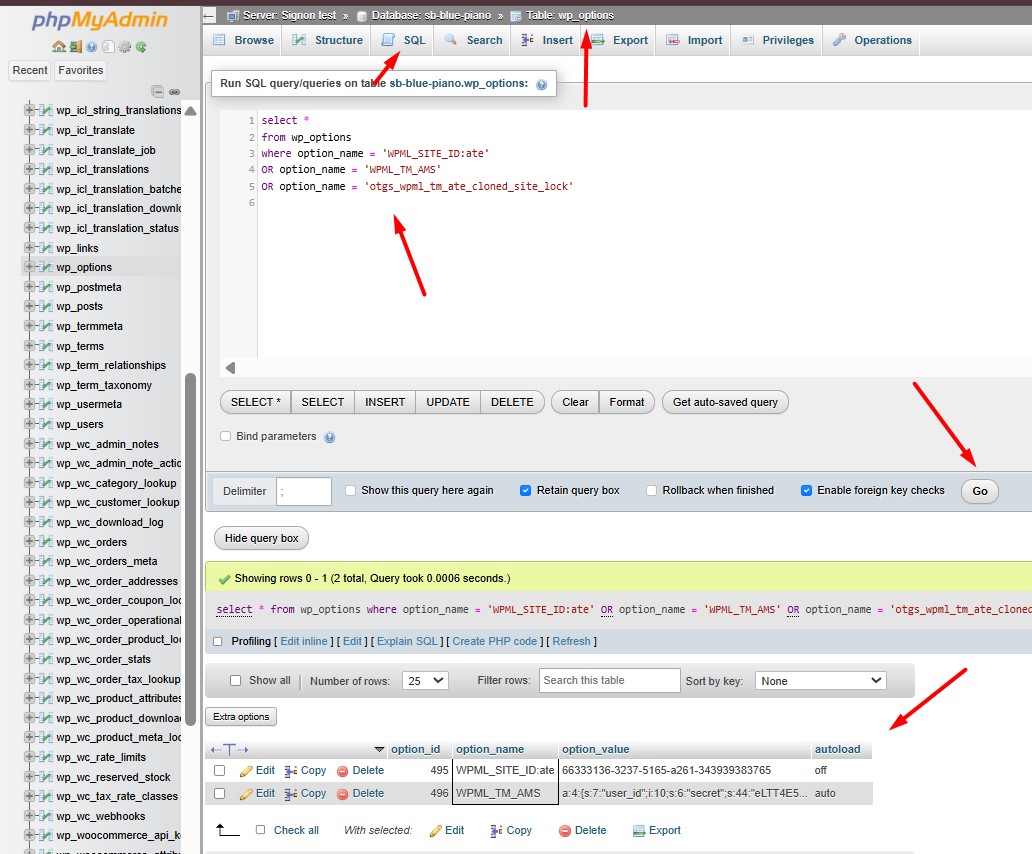
Task: Click help icon next to query title
Action: (x=541, y=84)
